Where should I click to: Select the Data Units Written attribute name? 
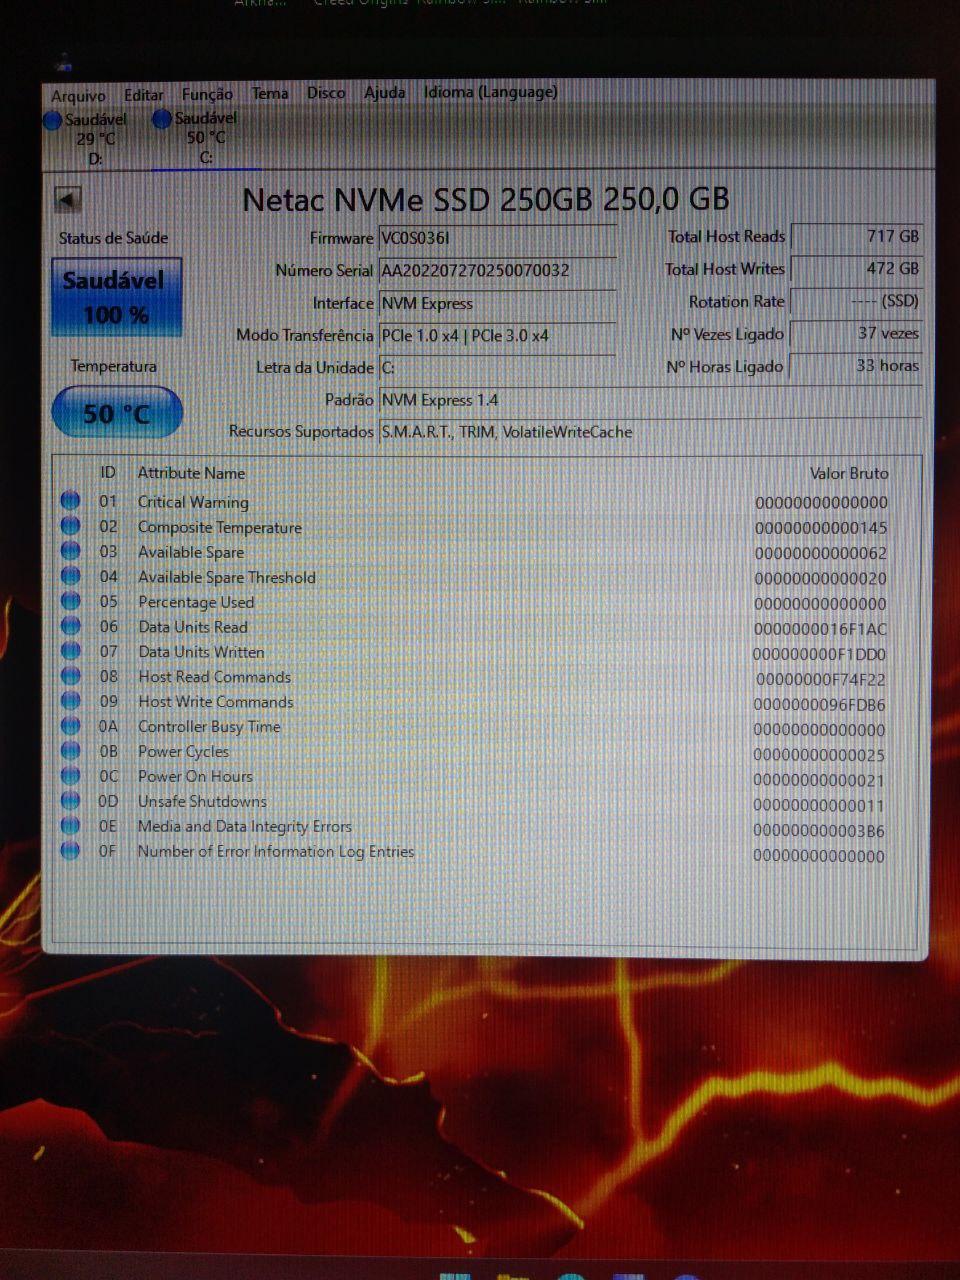point(201,652)
